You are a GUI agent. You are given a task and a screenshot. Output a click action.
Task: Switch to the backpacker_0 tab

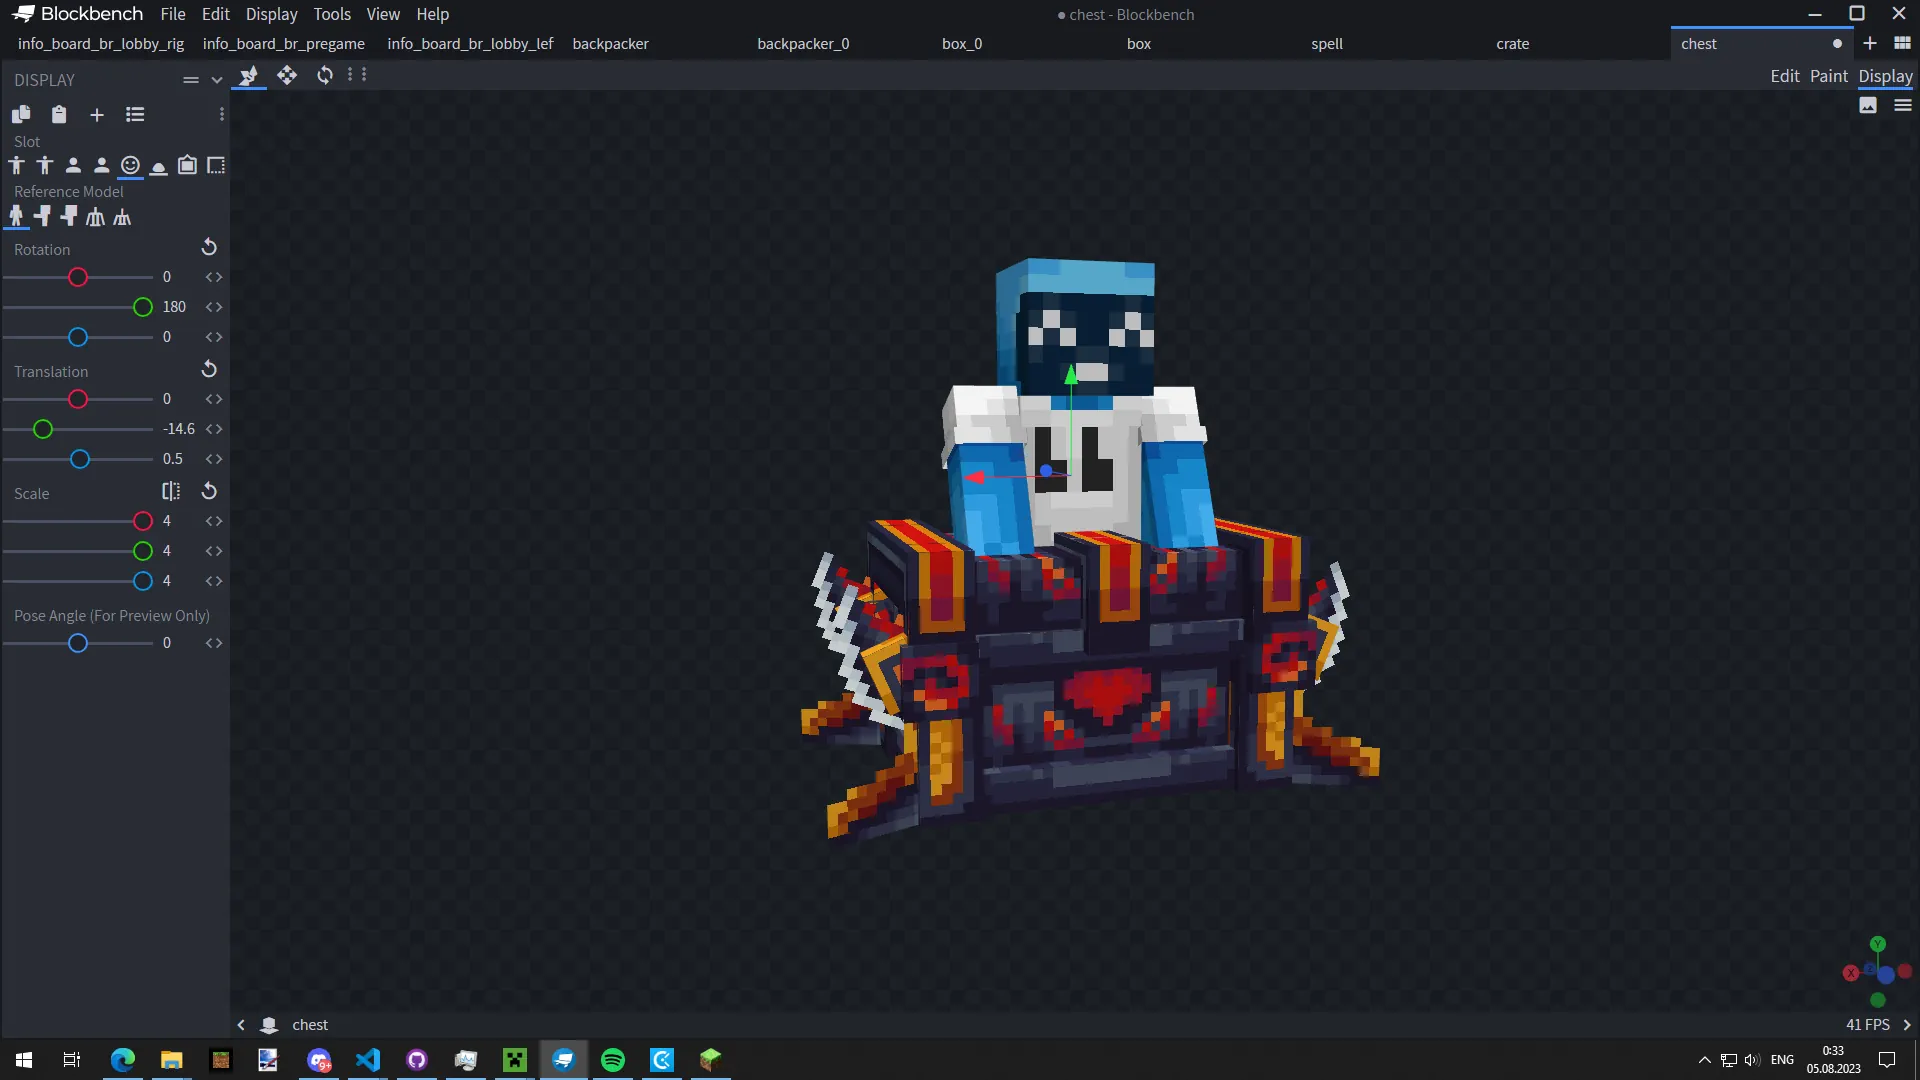point(803,44)
